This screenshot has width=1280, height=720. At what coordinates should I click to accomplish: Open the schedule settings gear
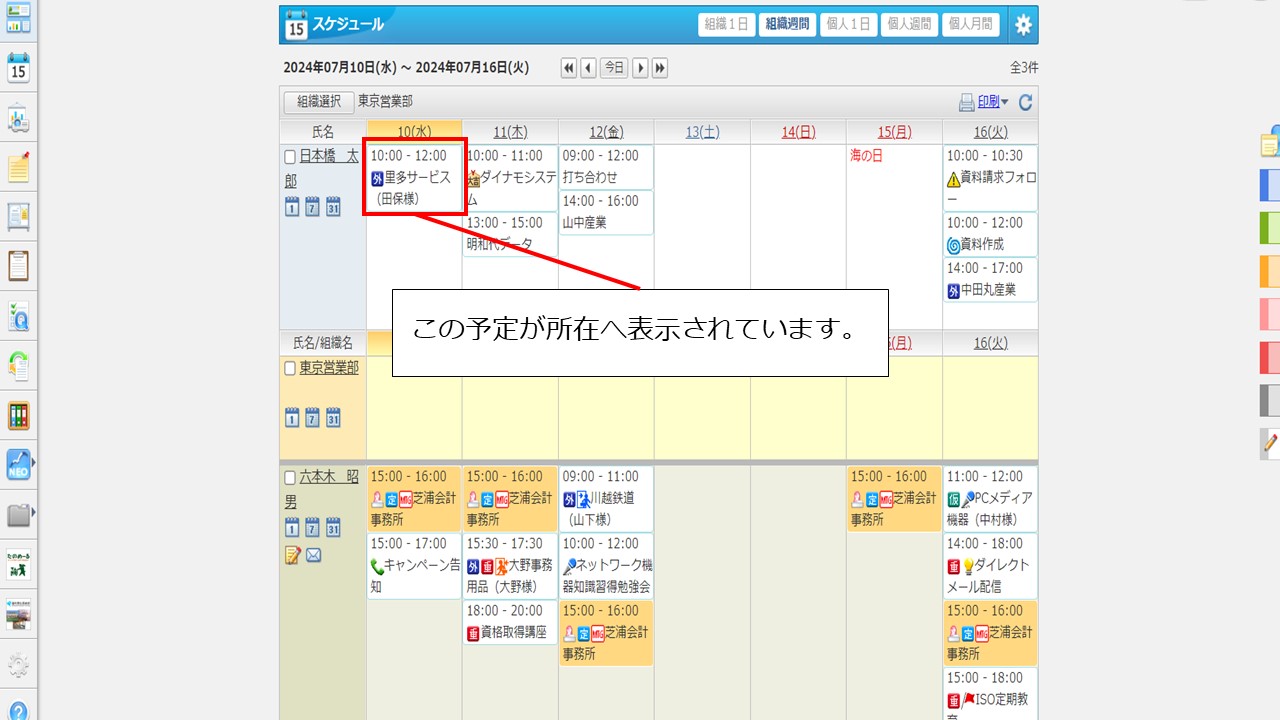pyautogui.click(x=1022, y=25)
